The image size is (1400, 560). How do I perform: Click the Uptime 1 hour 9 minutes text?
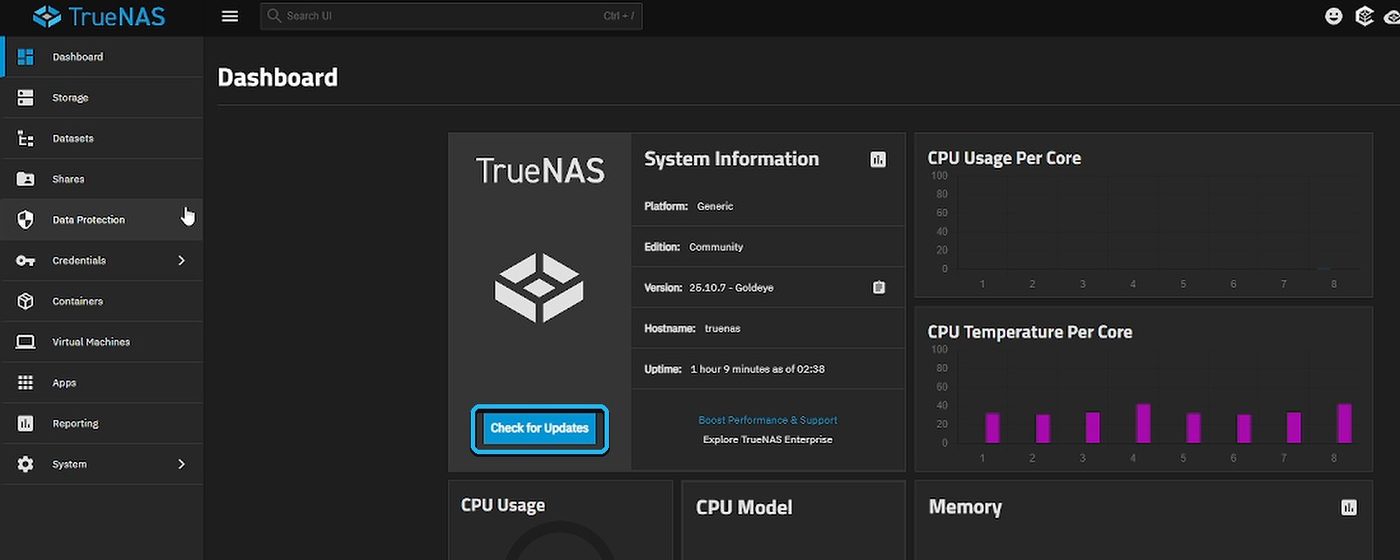click(734, 370)
